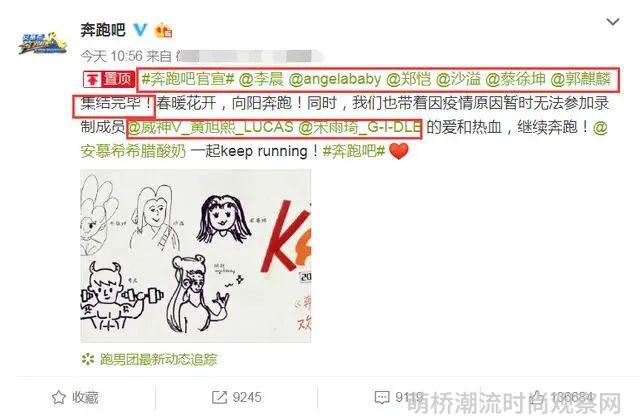Viewport: 640px width, 416px height.
Task: Favorite the post with 收藏 star
Action: click(75, 397)
